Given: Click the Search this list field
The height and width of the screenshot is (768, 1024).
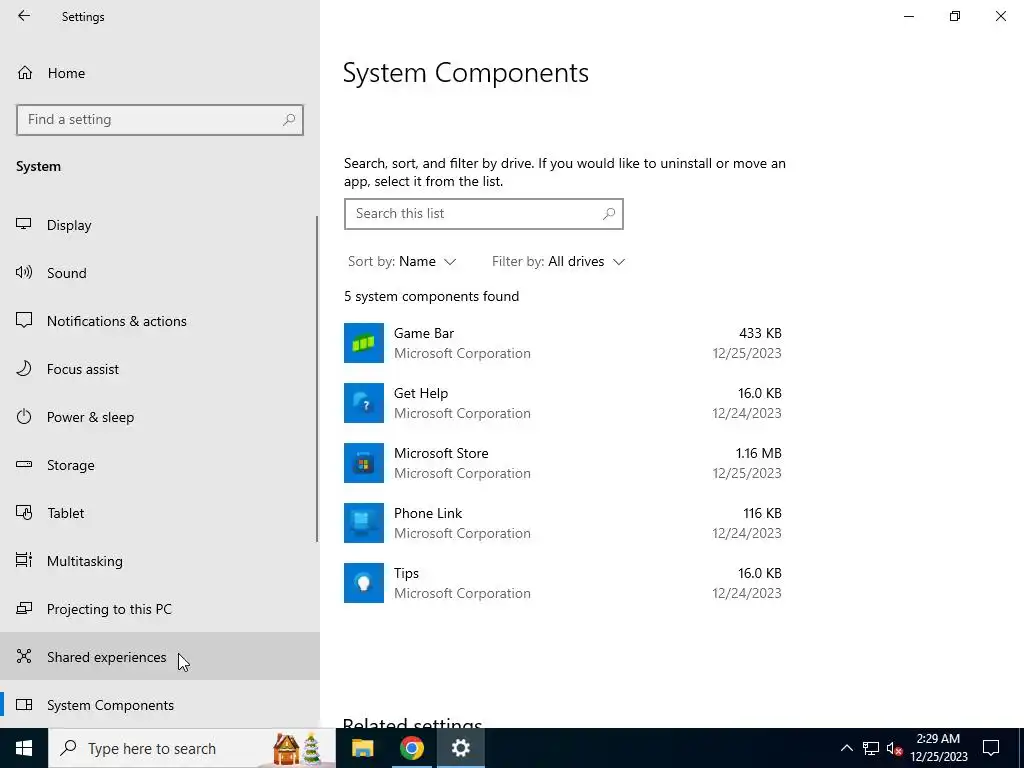Looking at the screenshot, I should tap(484, 214).
